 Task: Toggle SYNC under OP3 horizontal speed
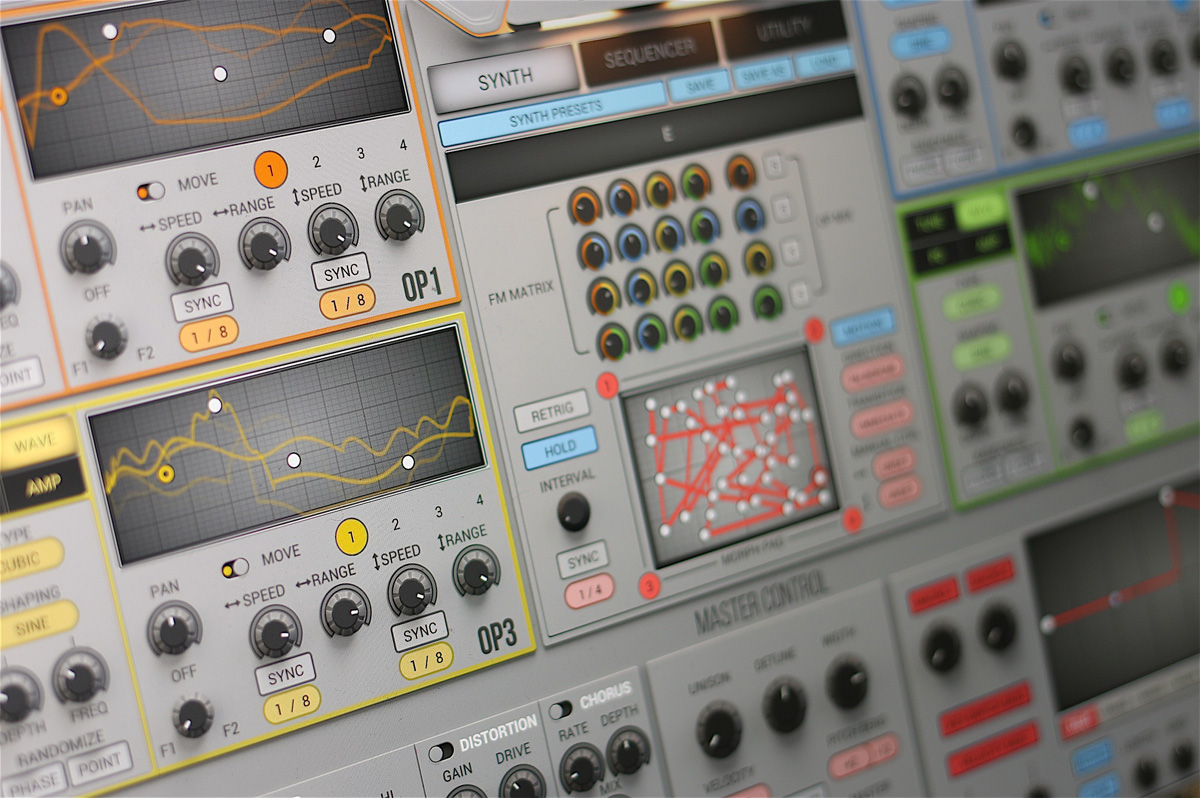tap(285, 673)
